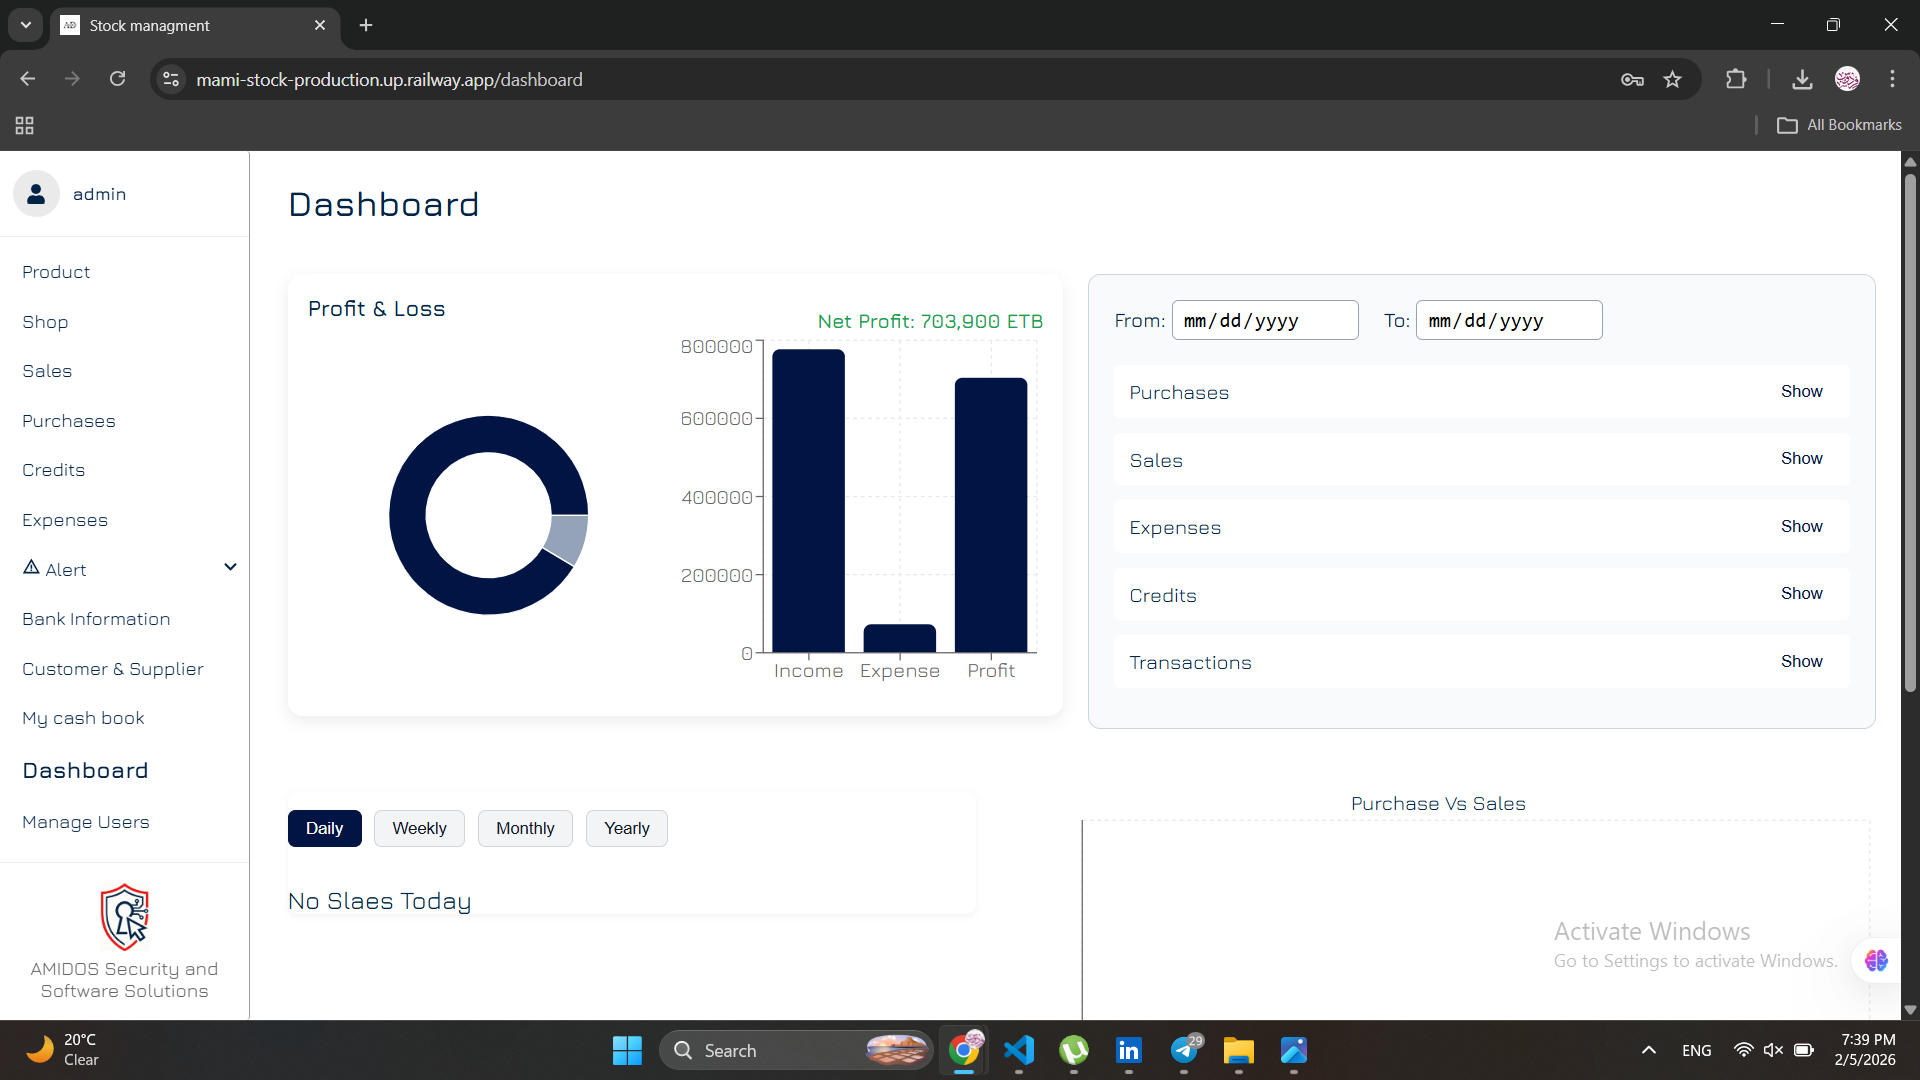This screenshot has height=1080, width=1920.
Task: Click the Alert warning triangle icon
Action: [x=31, y=568]
